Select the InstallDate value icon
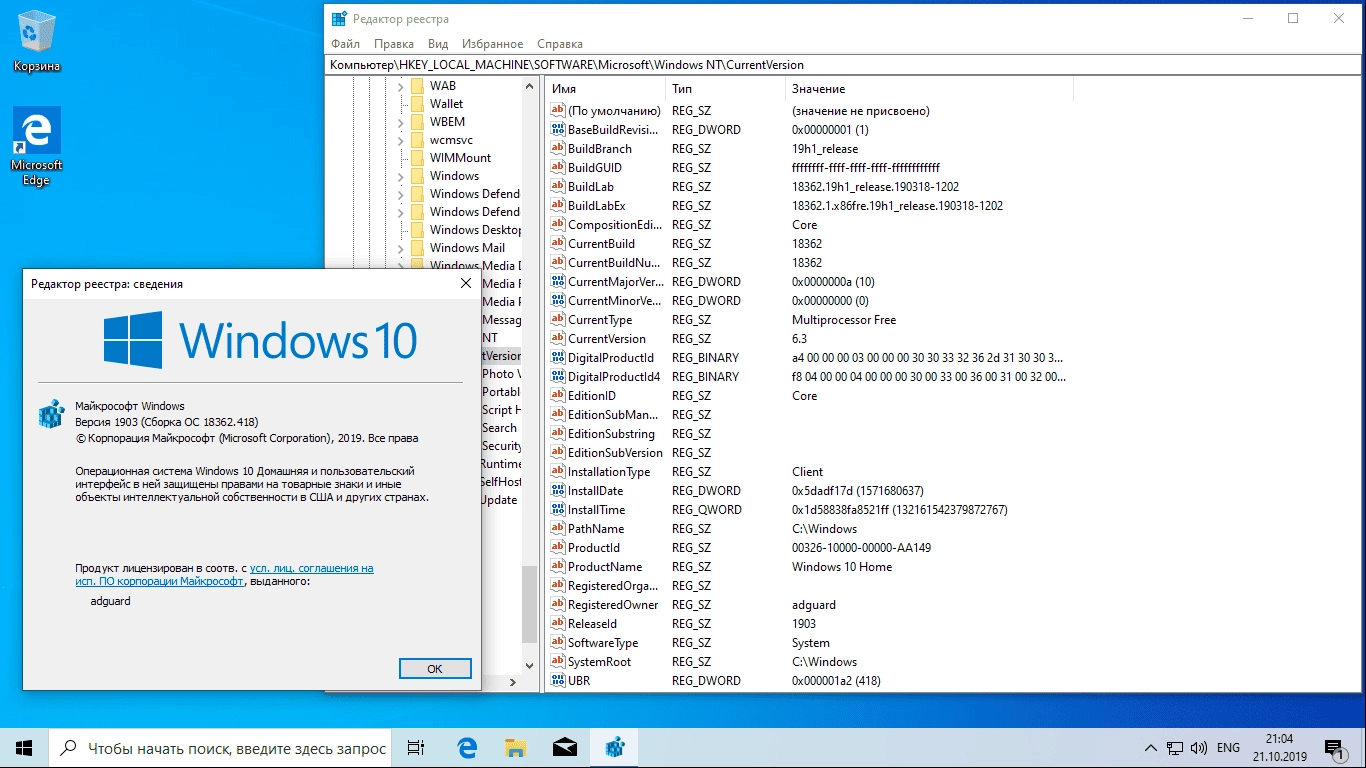1366x768 pixels. [558, 491]
